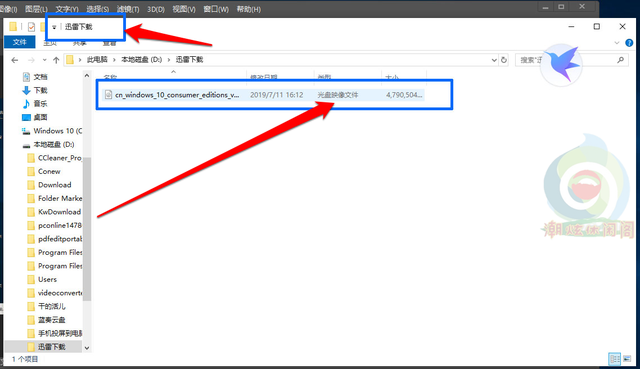Click the Up one level arrow
This screenshot has height=369, width=640.
point(56,60)
